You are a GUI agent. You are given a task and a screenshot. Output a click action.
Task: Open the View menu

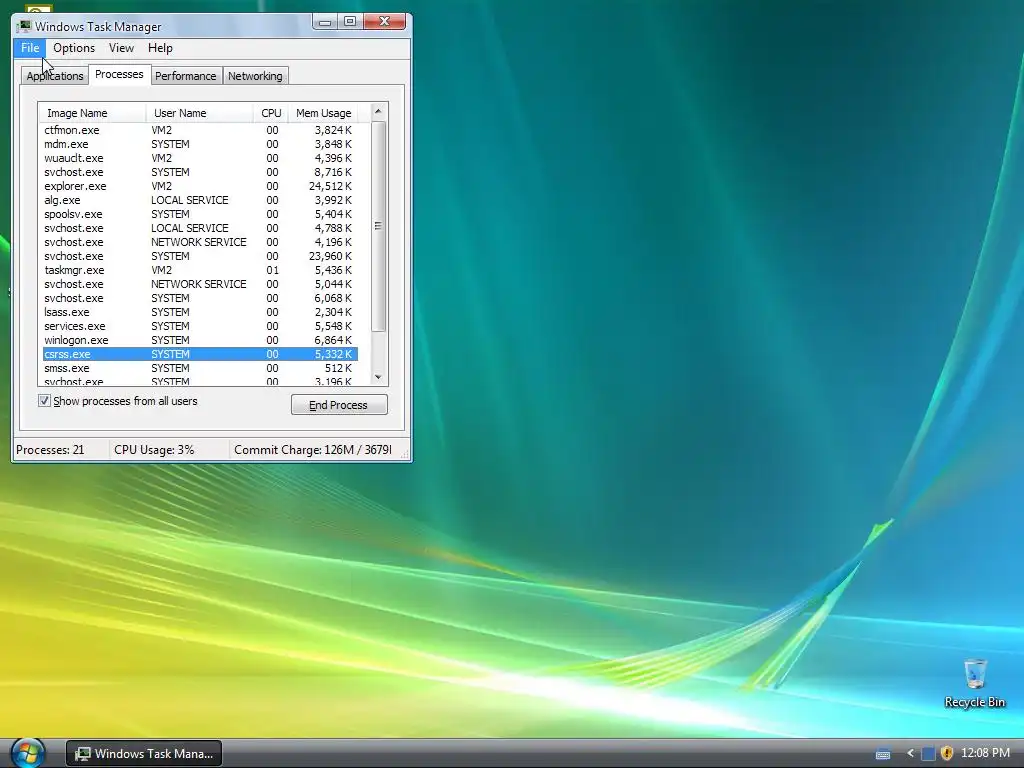pyautogui.click(x=121, y=48)
